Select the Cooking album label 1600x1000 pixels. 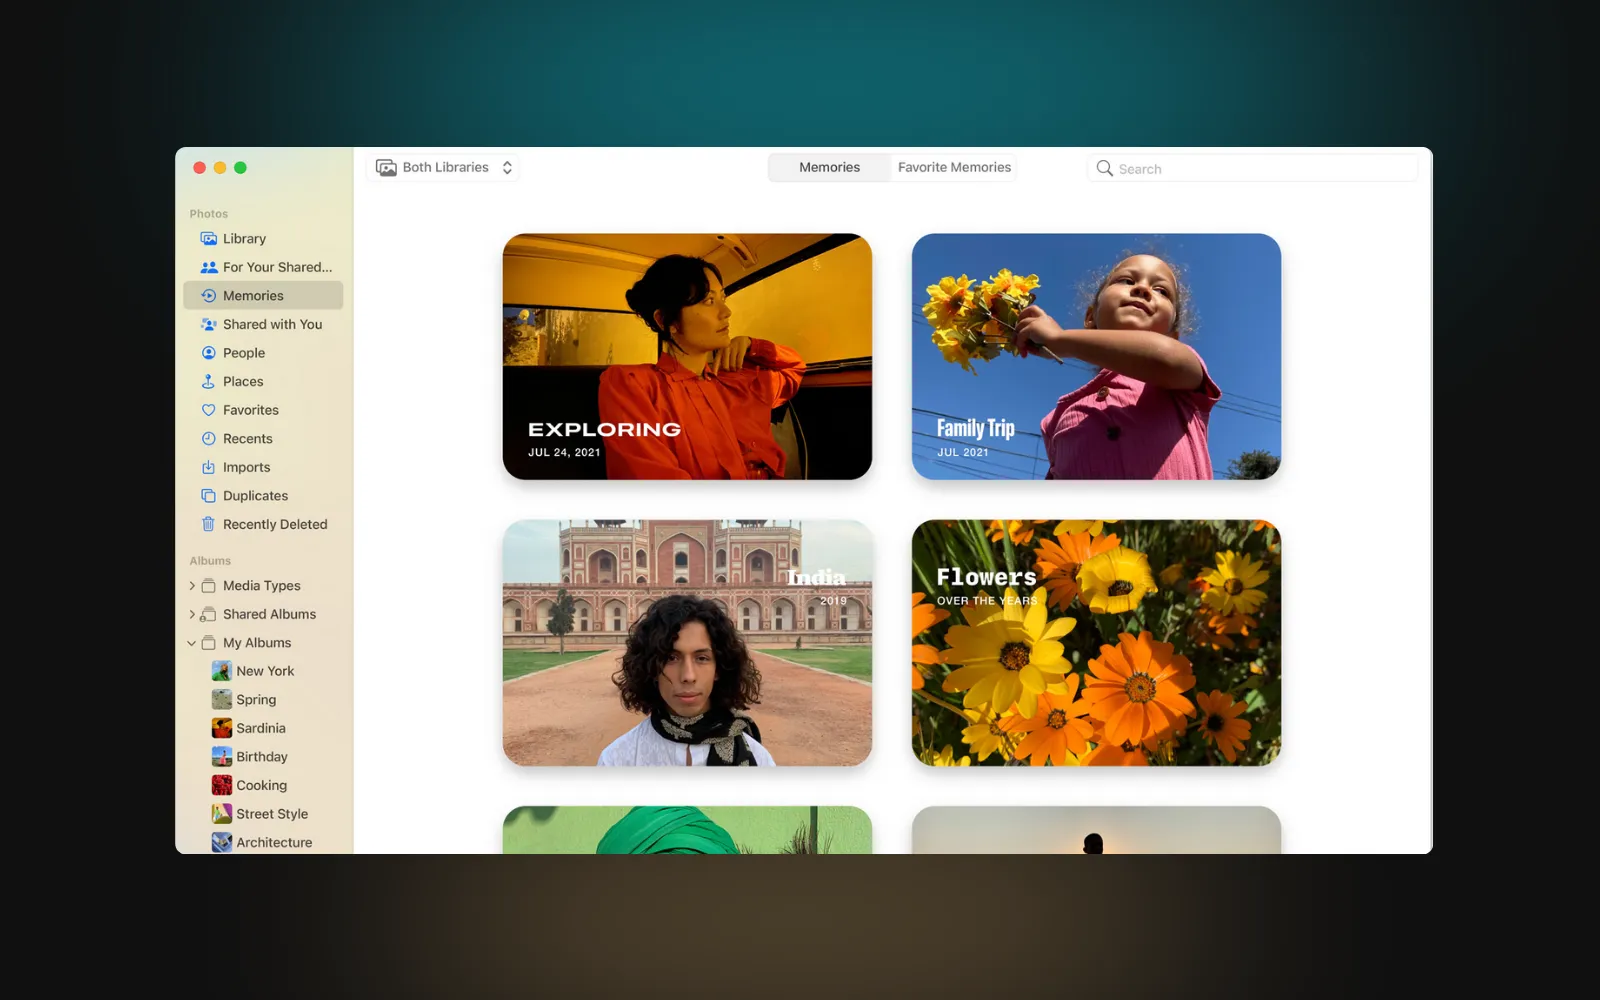point(261,785)
